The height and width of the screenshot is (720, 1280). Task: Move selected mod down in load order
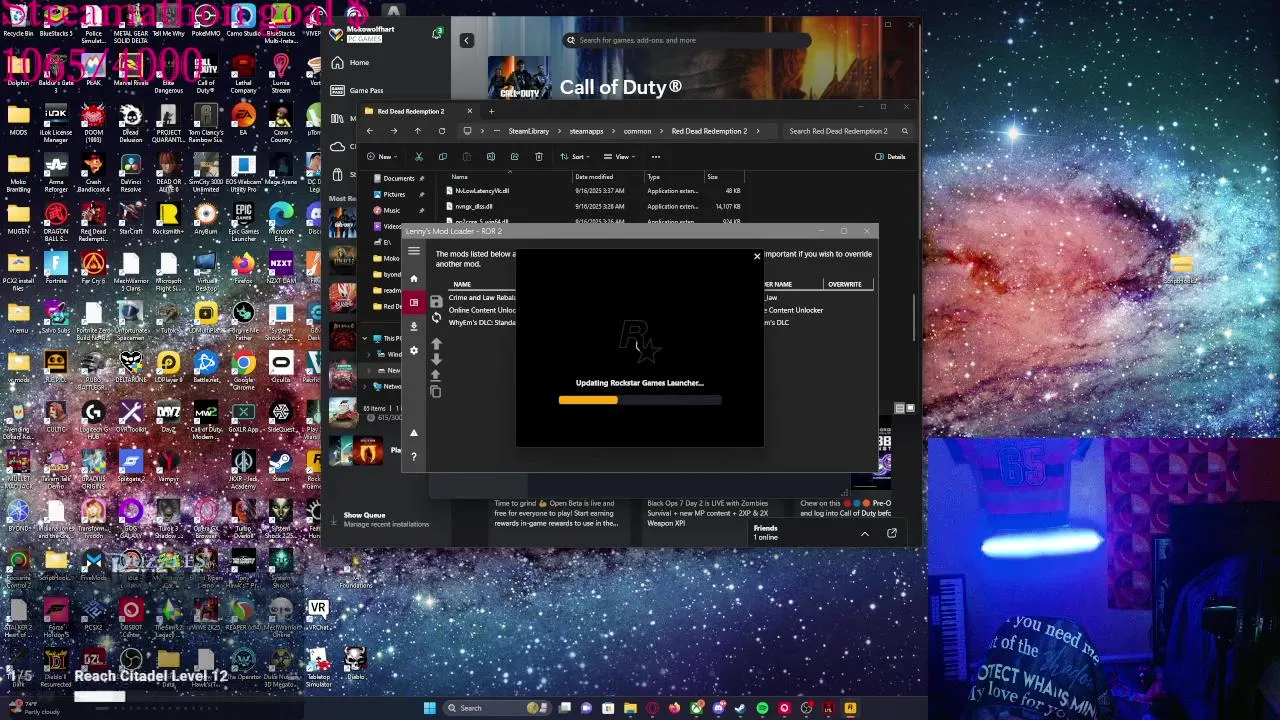tap(436, 359)
